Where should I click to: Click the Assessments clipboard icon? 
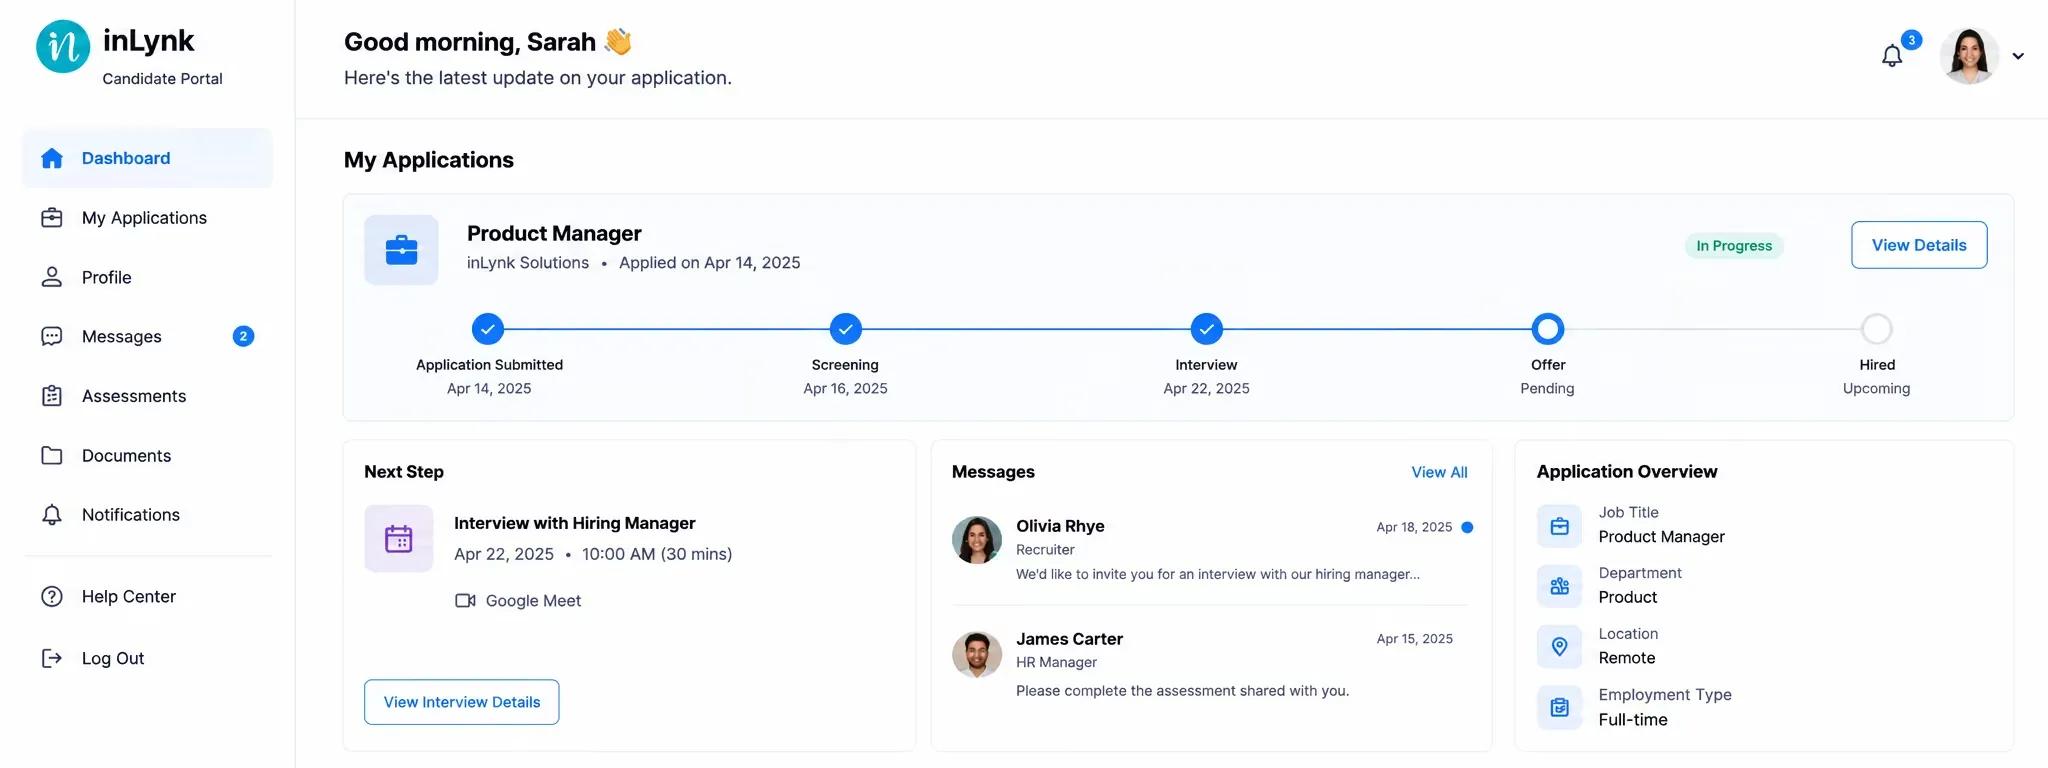pos(52,396)
